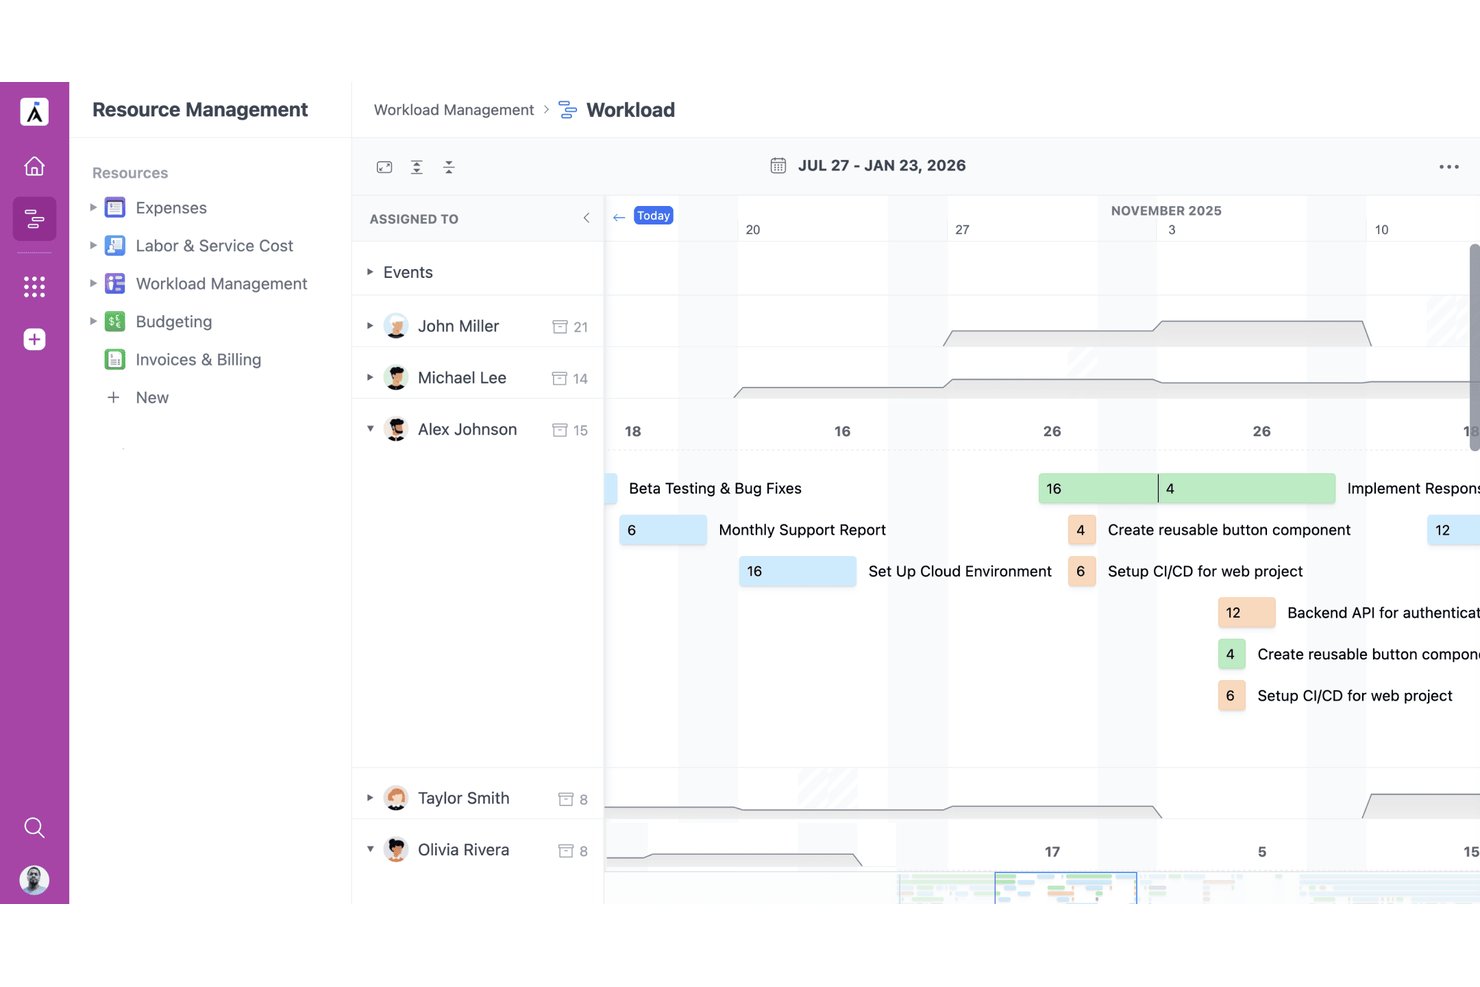Select the blue 16-hour Set Up Cloud Environment bar

[x=798, y=571]
